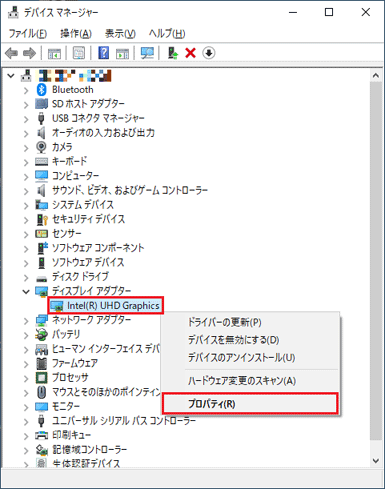Choose プロパティ(R) in the context menu
Image resolution: width=385 pixels, height=489 pixels.
(x=250, y=404)
